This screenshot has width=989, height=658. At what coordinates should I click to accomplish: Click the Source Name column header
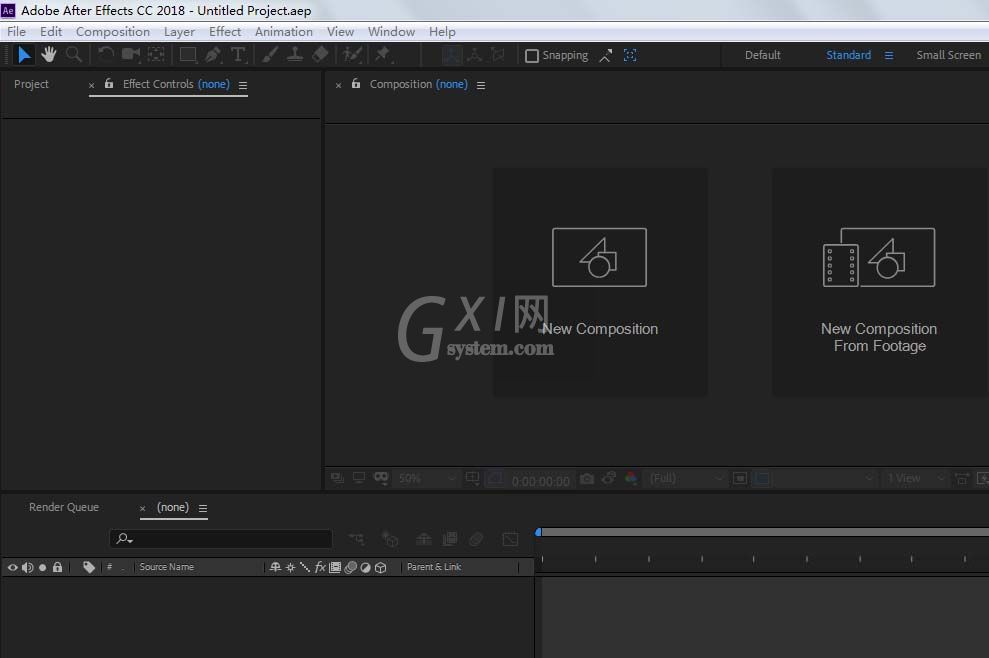(x=167, y=567)
